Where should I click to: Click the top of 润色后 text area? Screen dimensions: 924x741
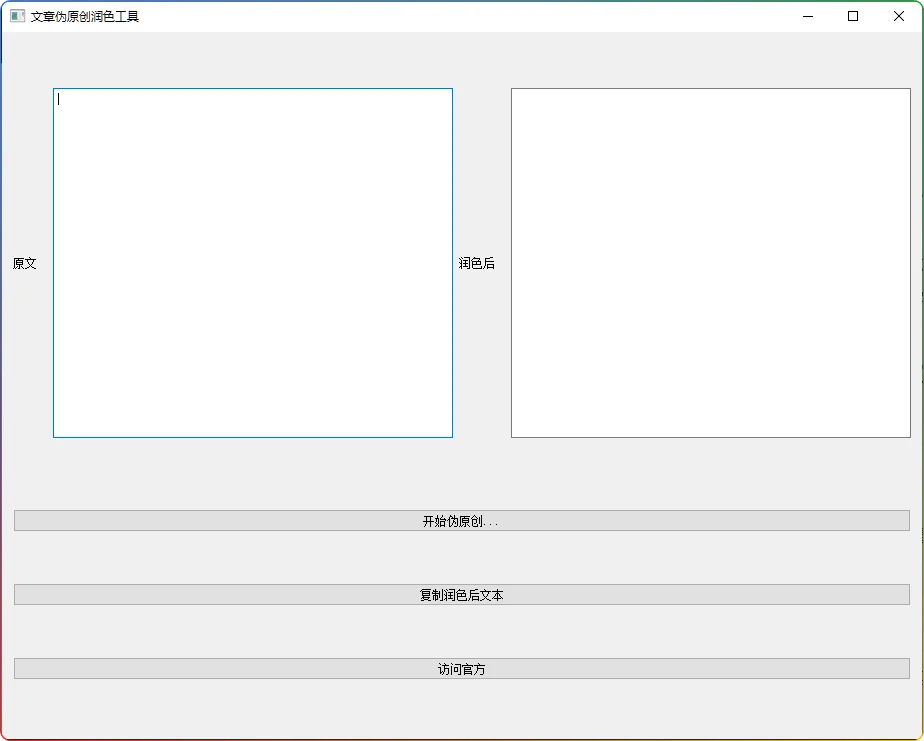point(710,100)
